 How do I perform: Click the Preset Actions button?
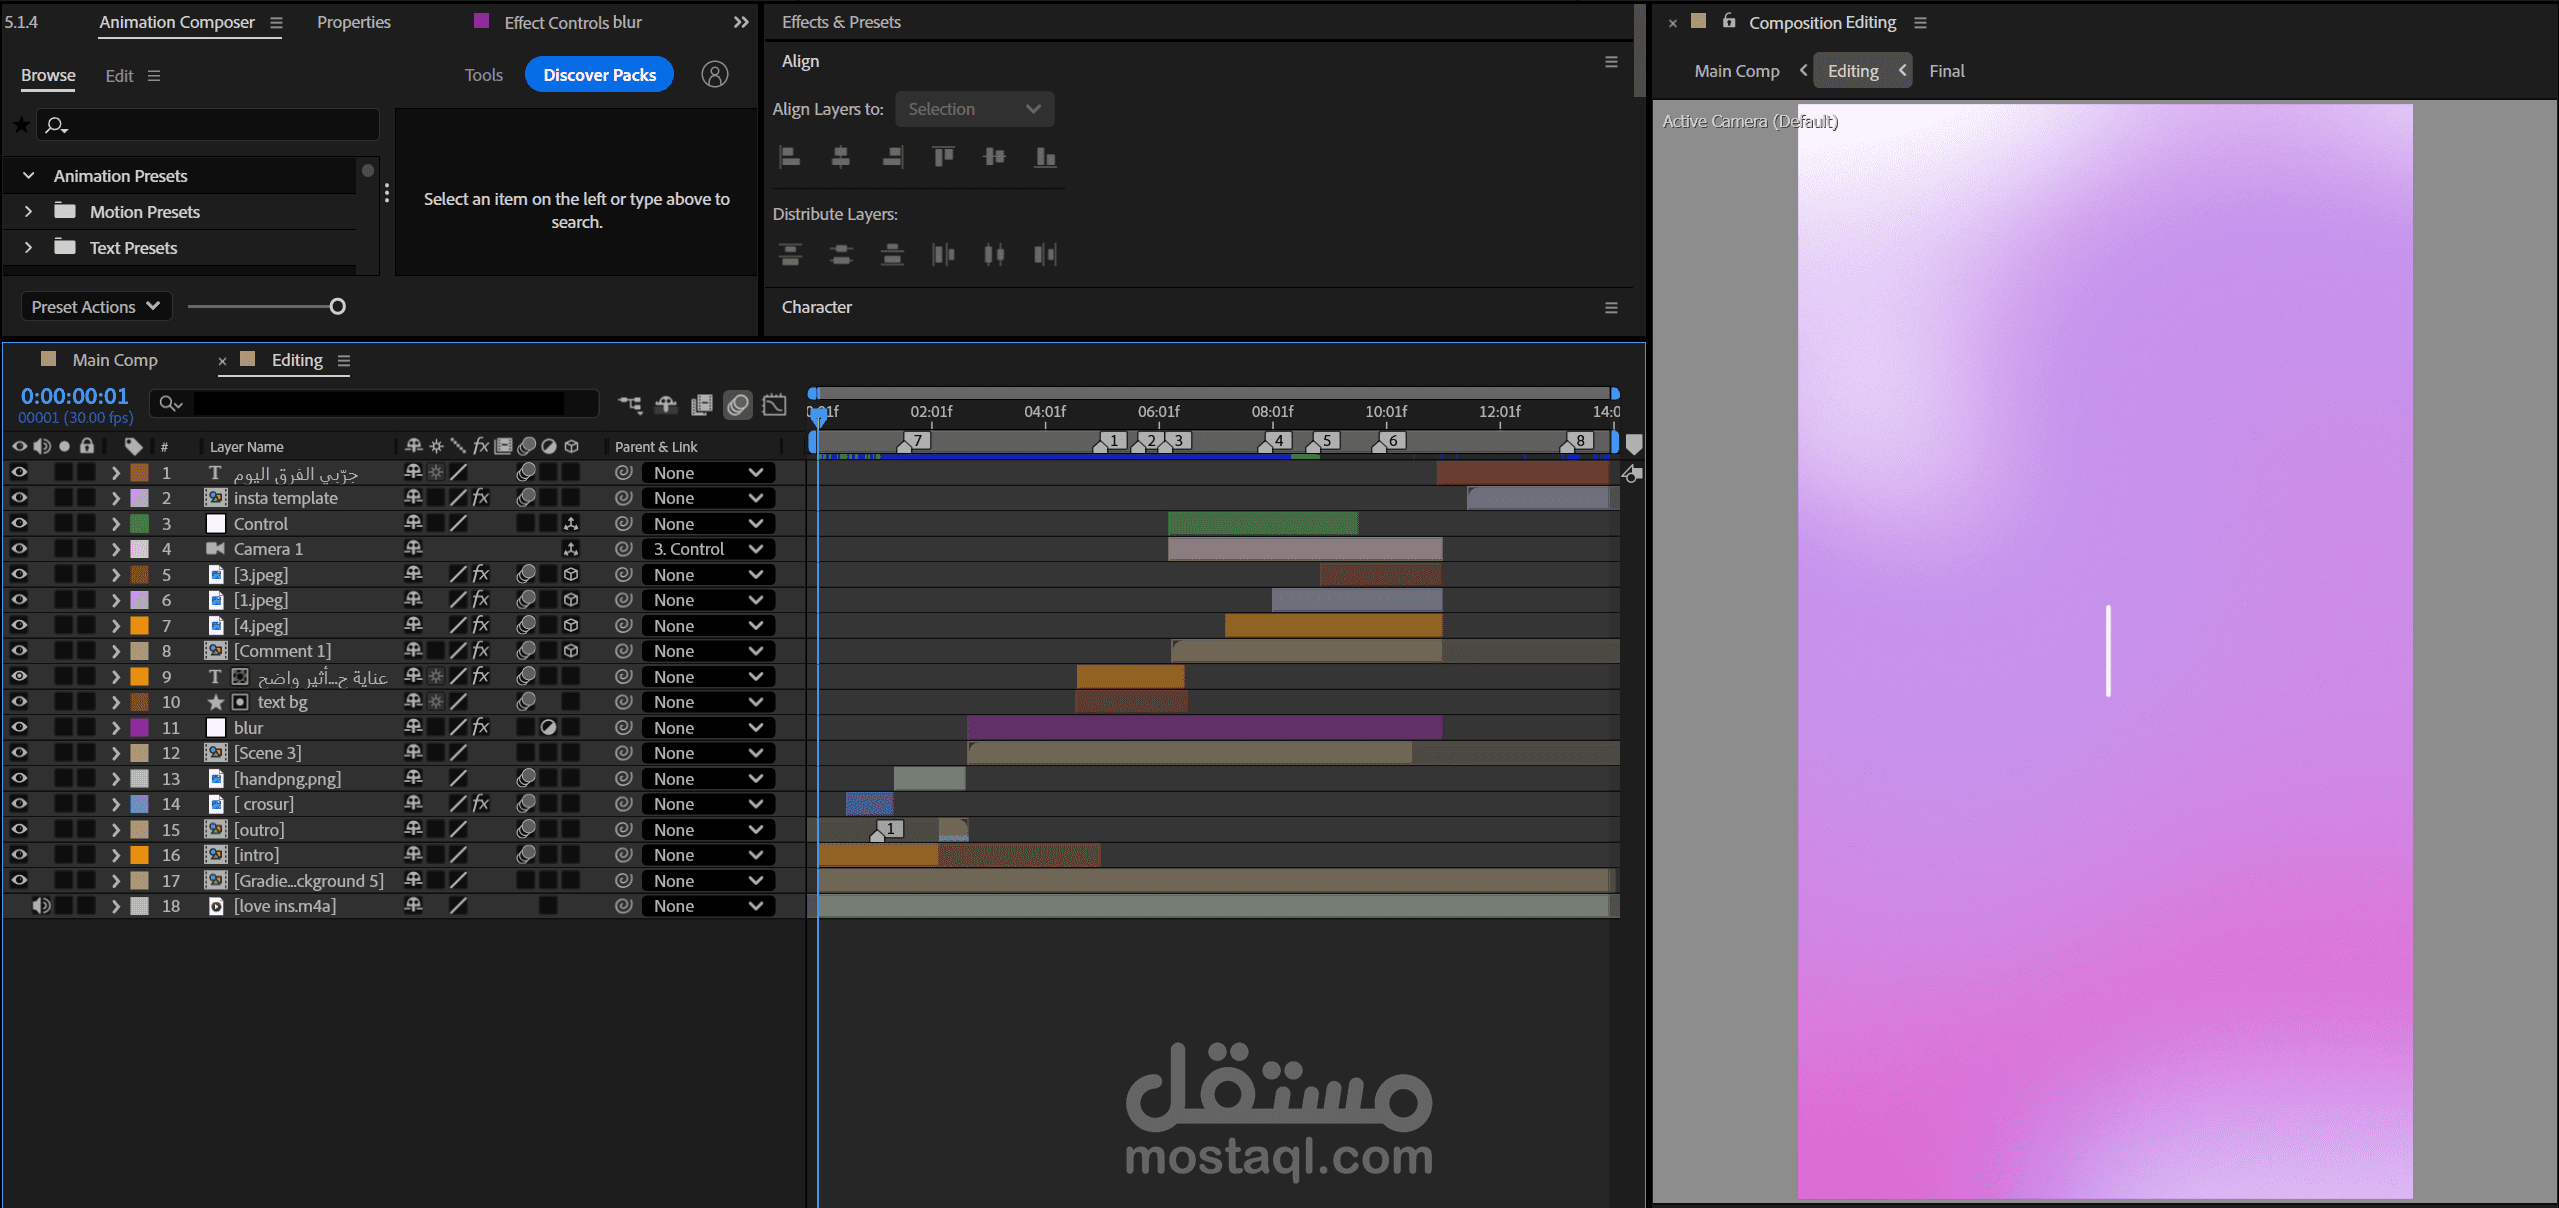click(95, 307)
